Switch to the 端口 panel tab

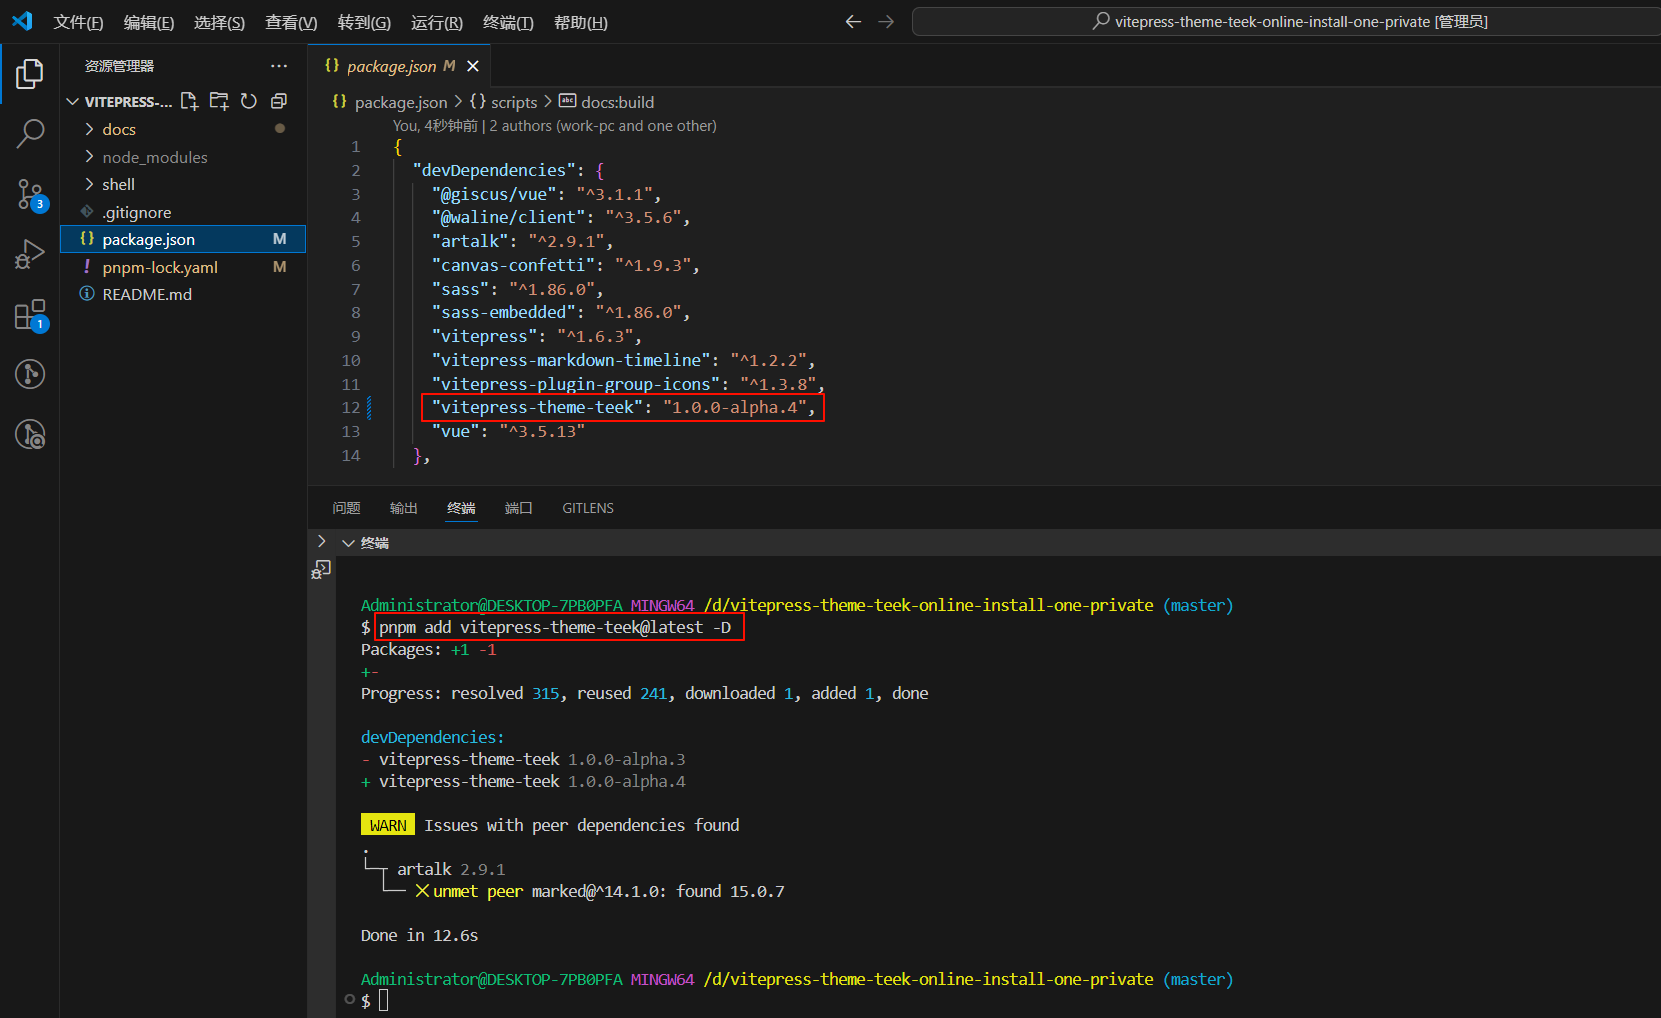coord(518,508)
